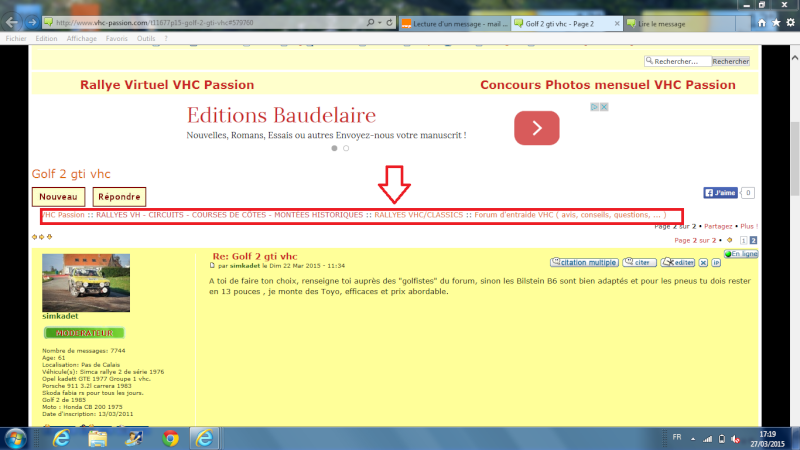This screenshot has width=800, height=450.
Task: Open the Outils menu
Action: tap(146, 38)
